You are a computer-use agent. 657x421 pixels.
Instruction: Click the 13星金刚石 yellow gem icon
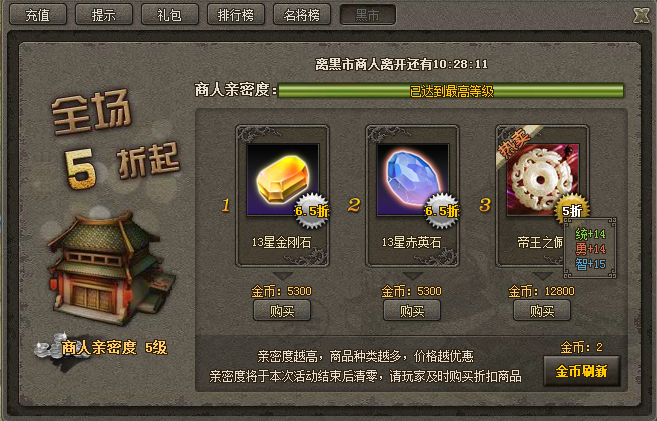point(283,180)
